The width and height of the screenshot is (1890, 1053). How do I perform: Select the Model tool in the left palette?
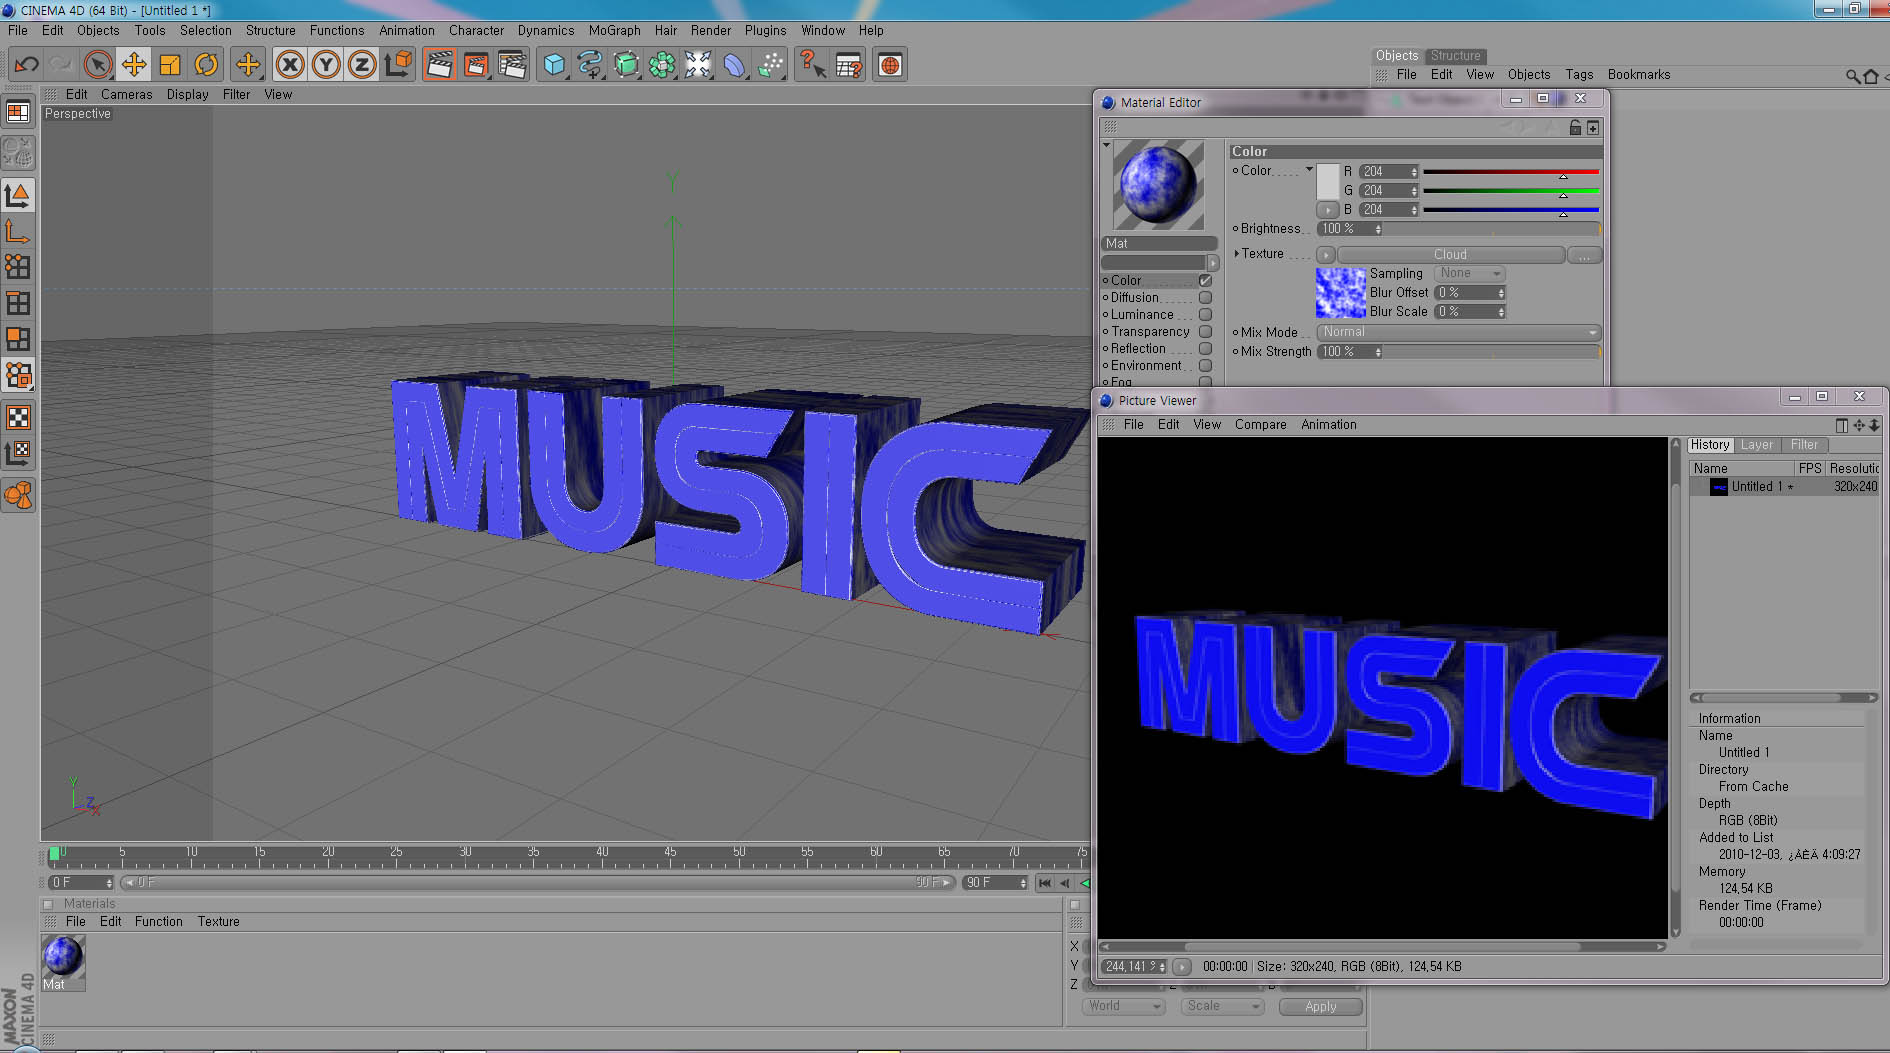click(x=18, y=194)
